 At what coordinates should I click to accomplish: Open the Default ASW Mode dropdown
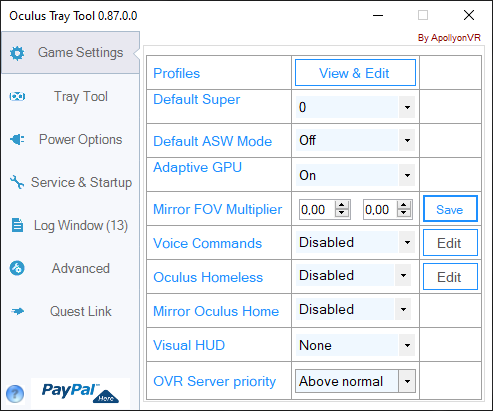click(355, 140)
